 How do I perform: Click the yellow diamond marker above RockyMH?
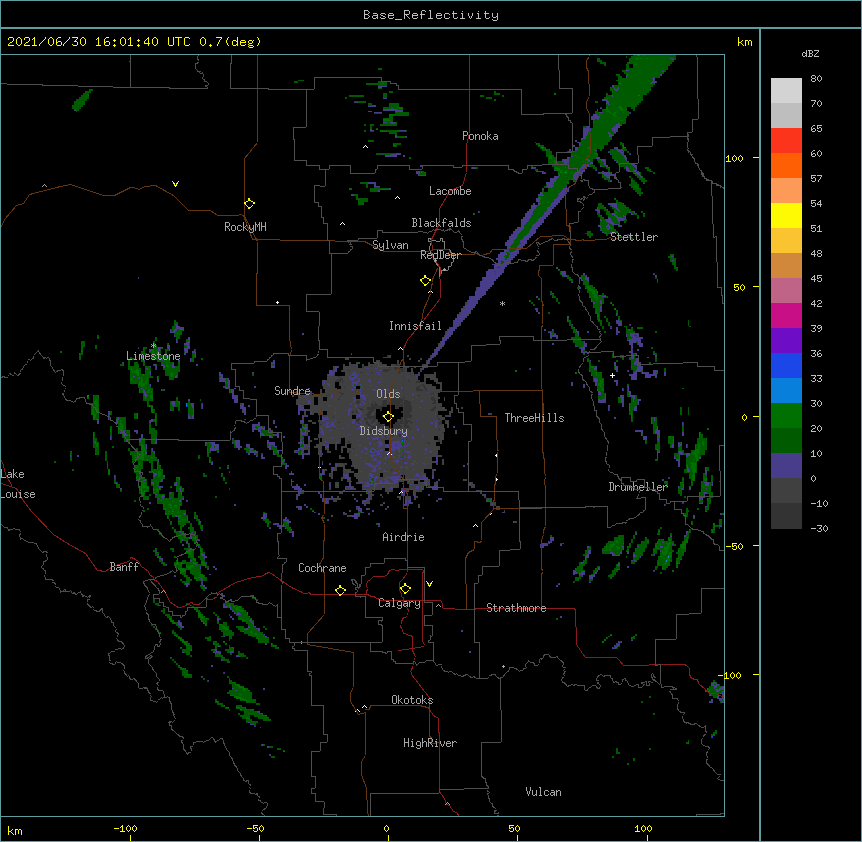249,204
